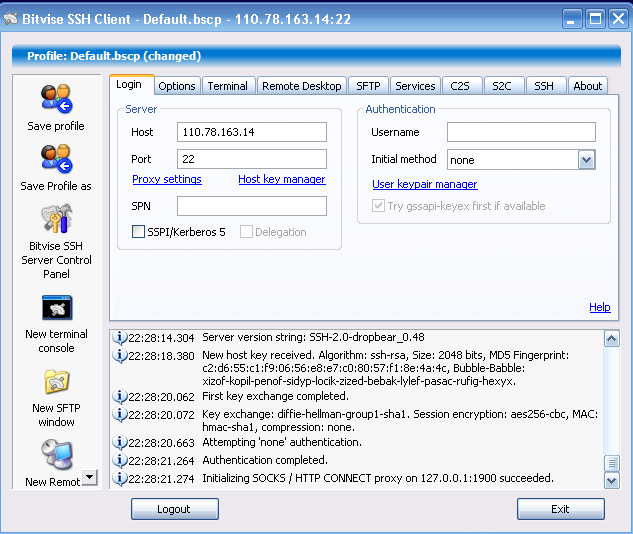The width and height of the screenshot is (633, 534).
Task: Open the Terminal tab
Action: pyautogui.click(x=228, y=86)
